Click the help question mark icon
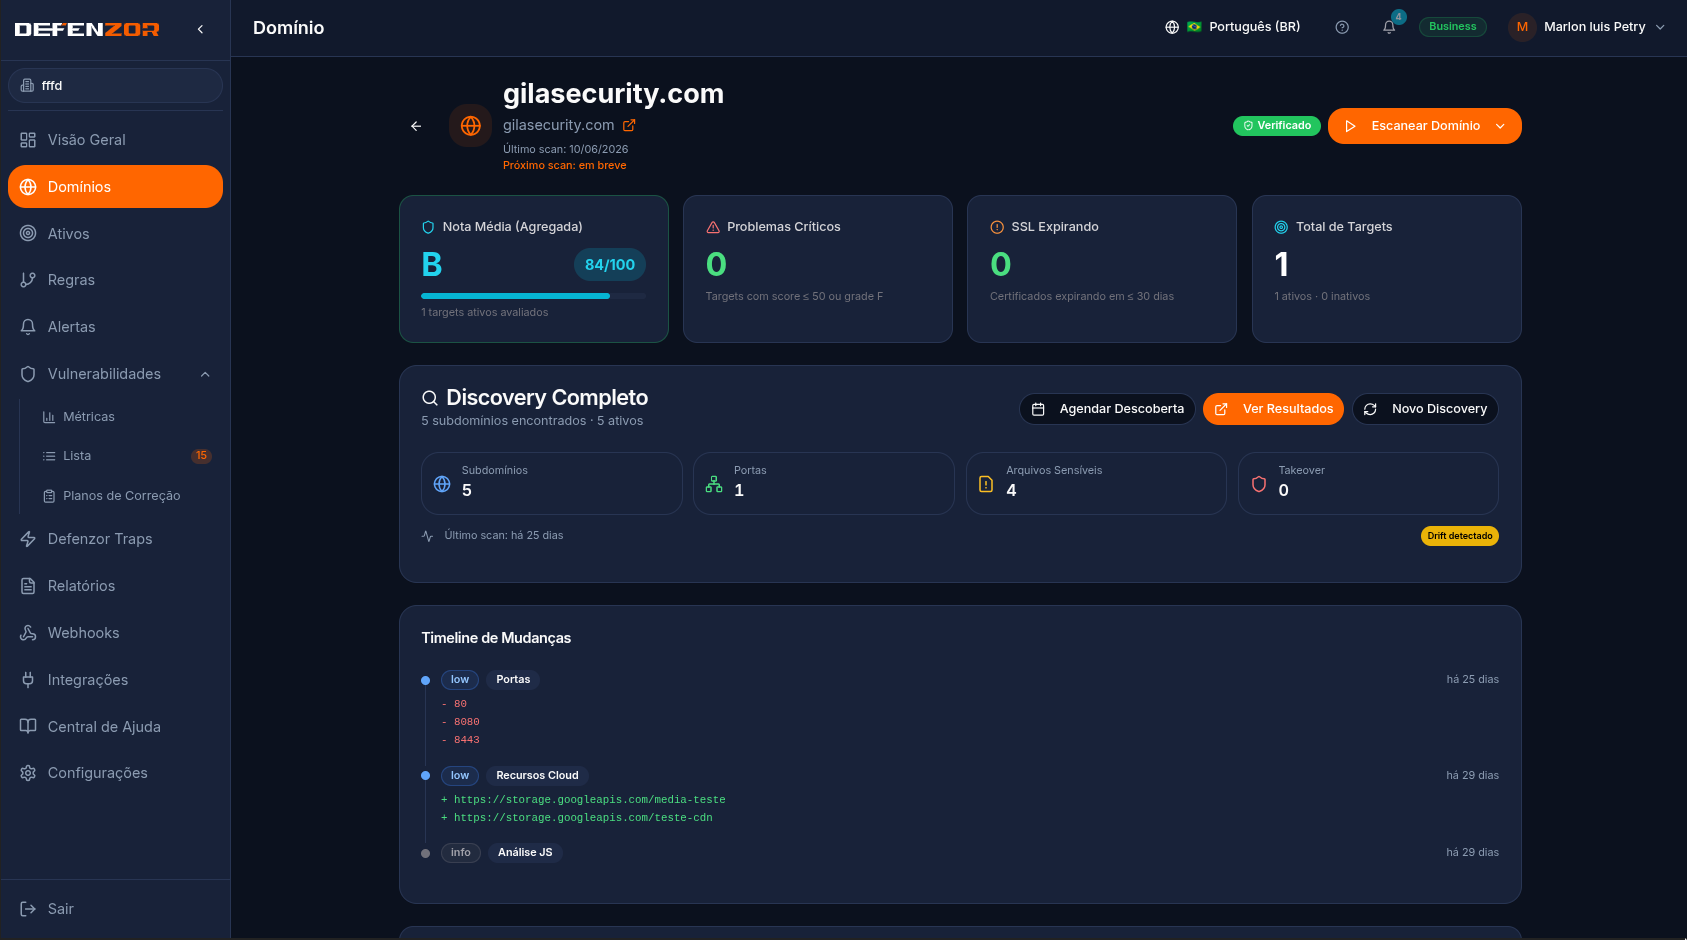Screen dimensions: 1687x940 [x=1342, y=27]
